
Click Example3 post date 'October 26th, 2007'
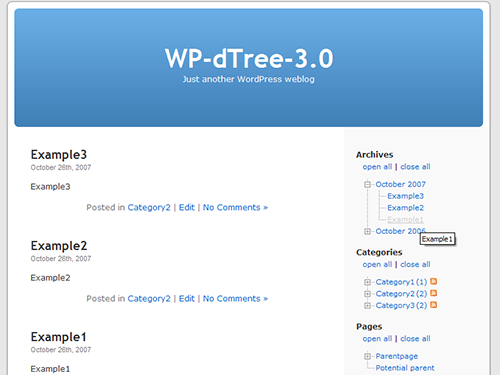[61, 167]
